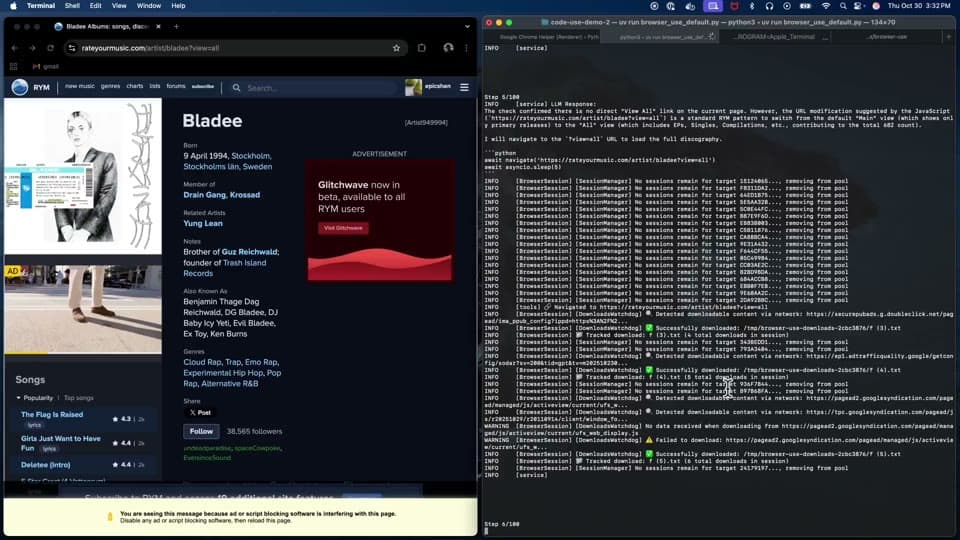Follow the artist Bladee

click(201, 432)
